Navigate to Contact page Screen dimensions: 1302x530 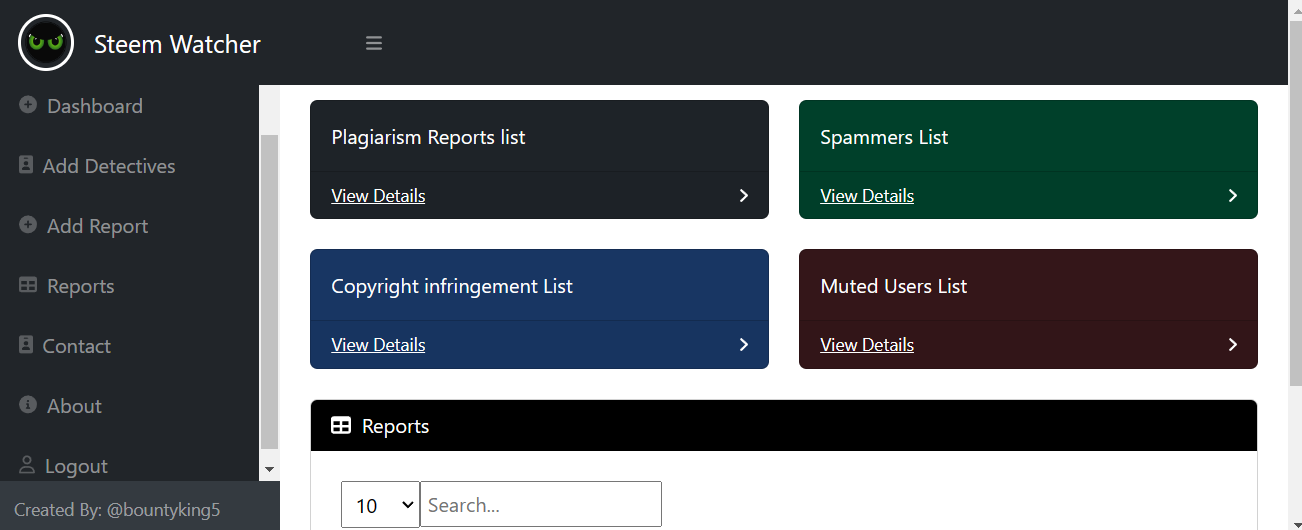[x=76, y=346]
